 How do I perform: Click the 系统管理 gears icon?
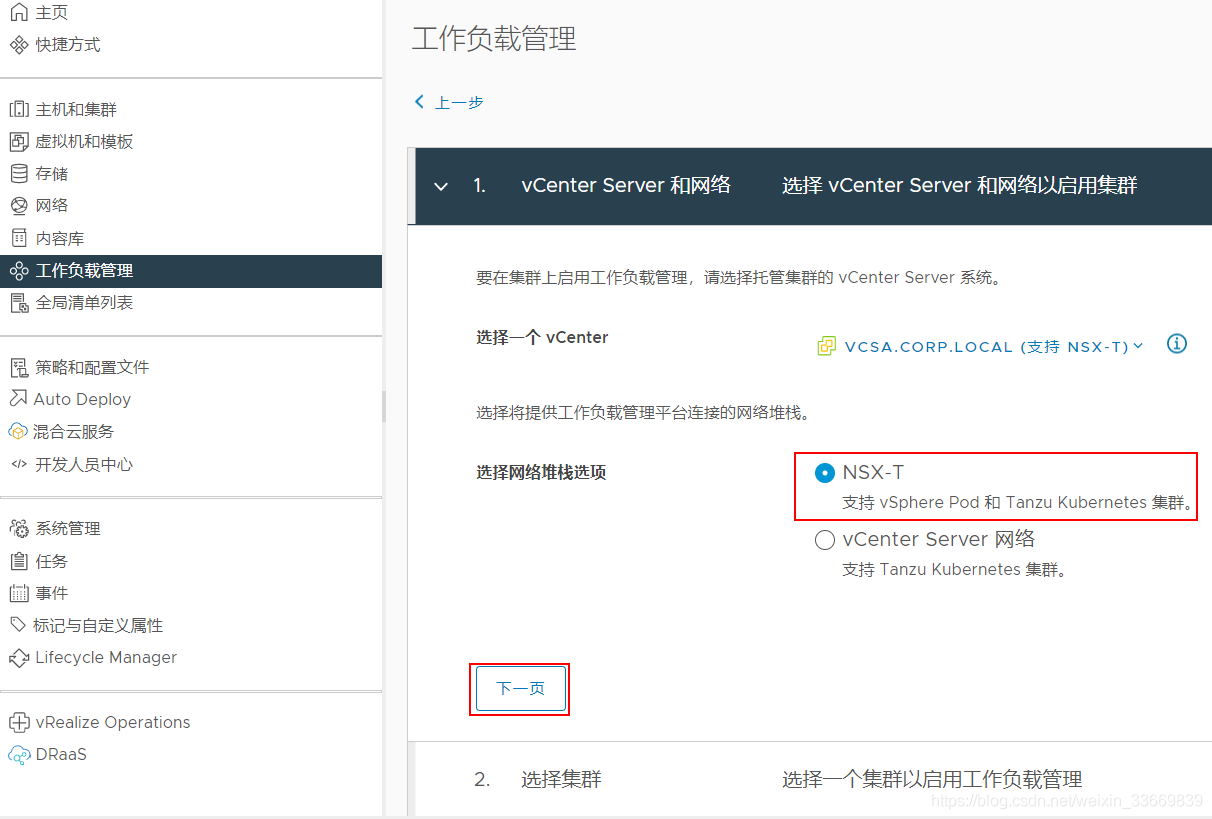click(19, 528)
